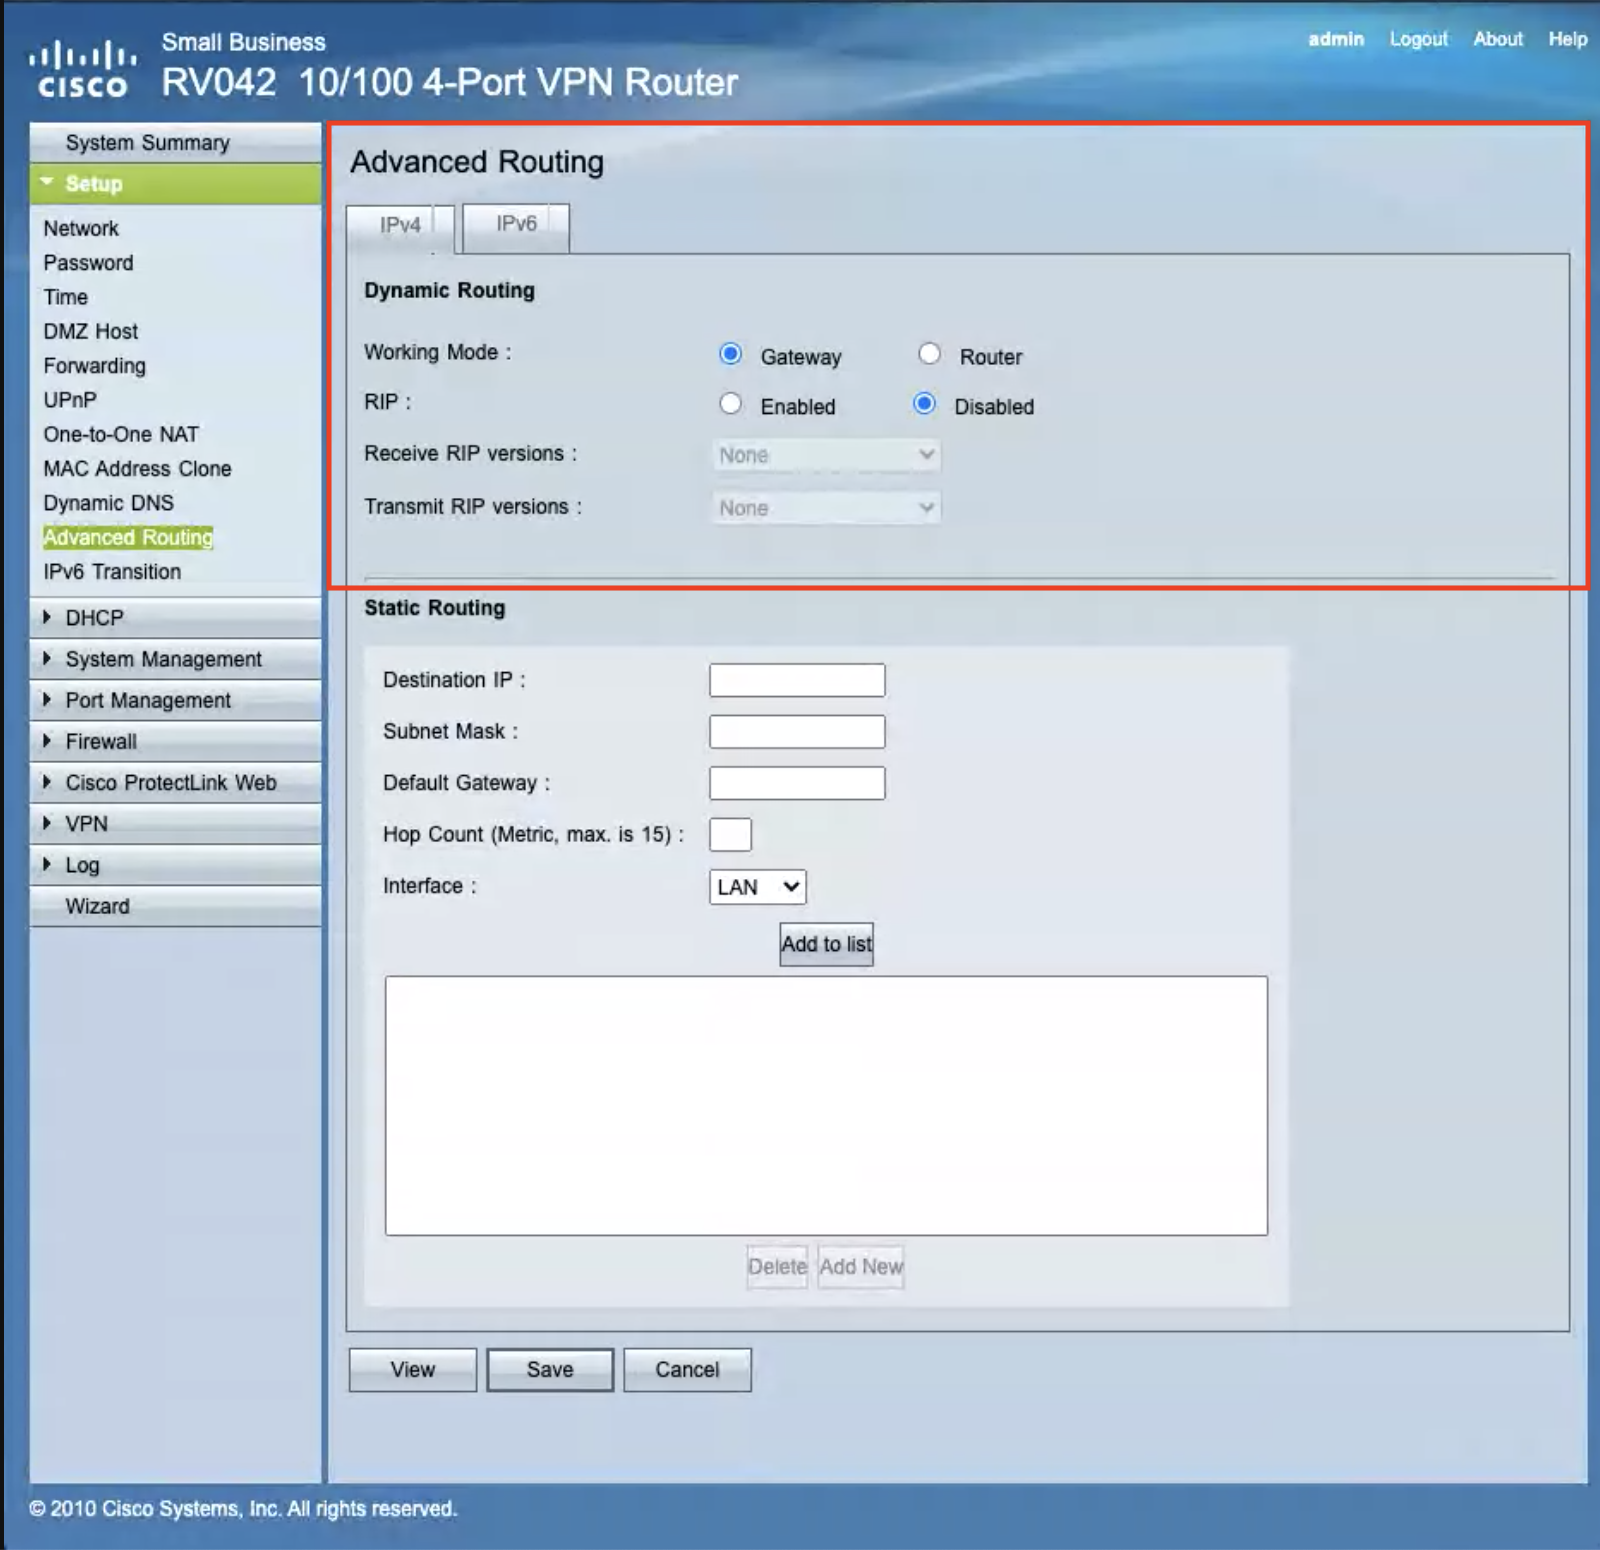Click the Subnet Mask field
The image size is (1600, 1550).
tap(797, 732)
